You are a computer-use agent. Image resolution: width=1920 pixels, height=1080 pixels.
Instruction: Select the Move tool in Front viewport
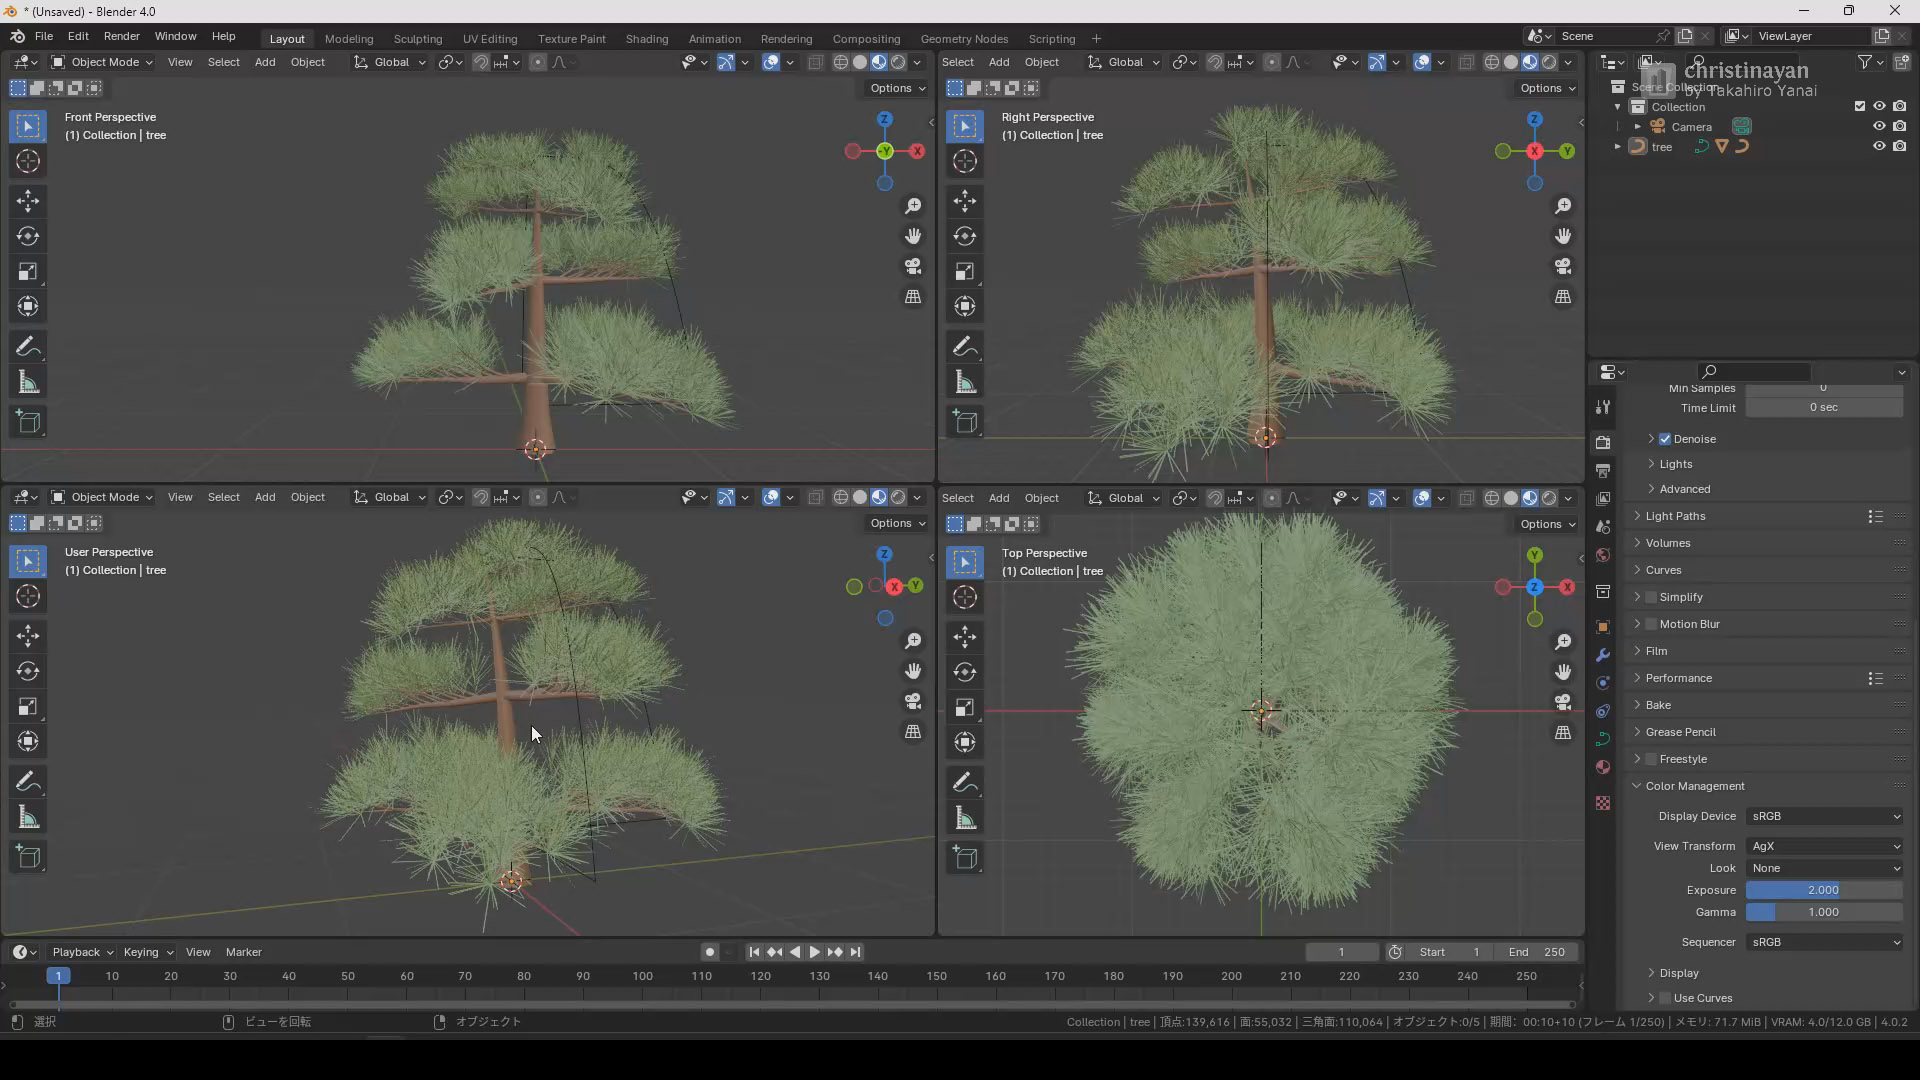(x=28, y=201)
